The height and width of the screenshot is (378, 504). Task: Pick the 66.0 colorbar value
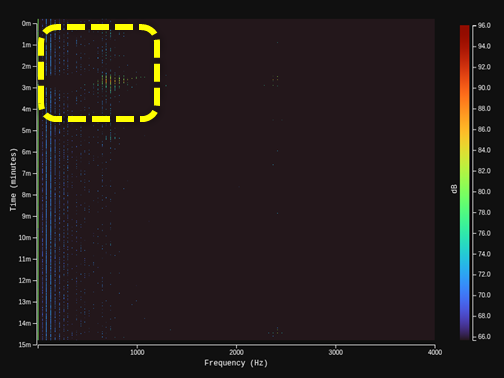(x=484, y=337)
